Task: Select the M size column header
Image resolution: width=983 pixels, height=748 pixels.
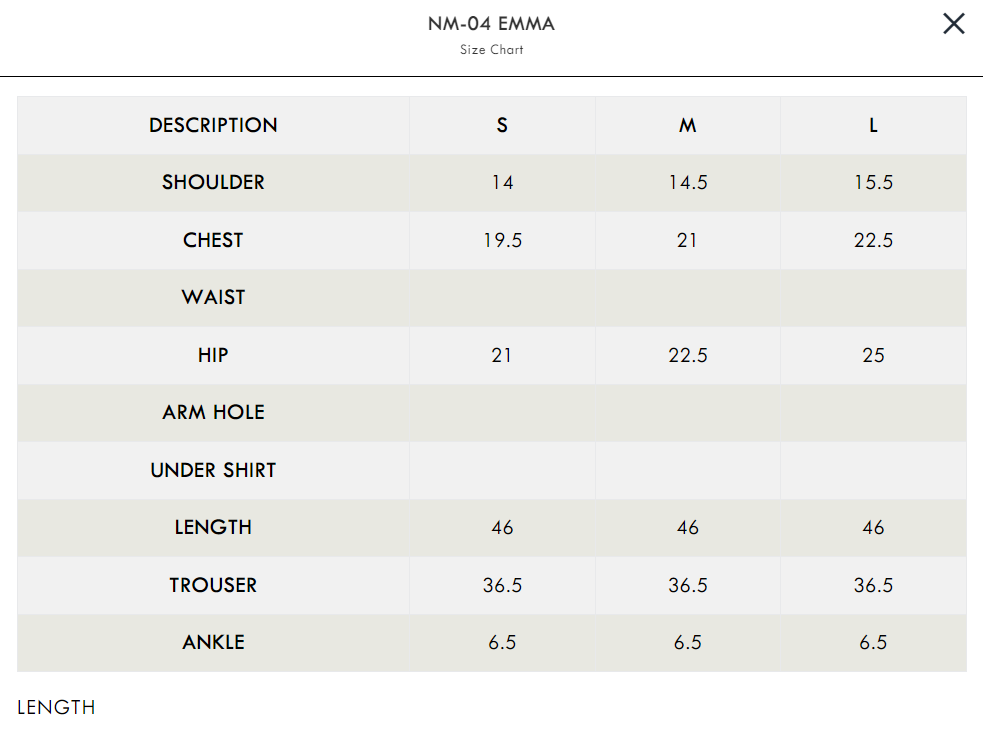Action: click(x=687, y=125)
